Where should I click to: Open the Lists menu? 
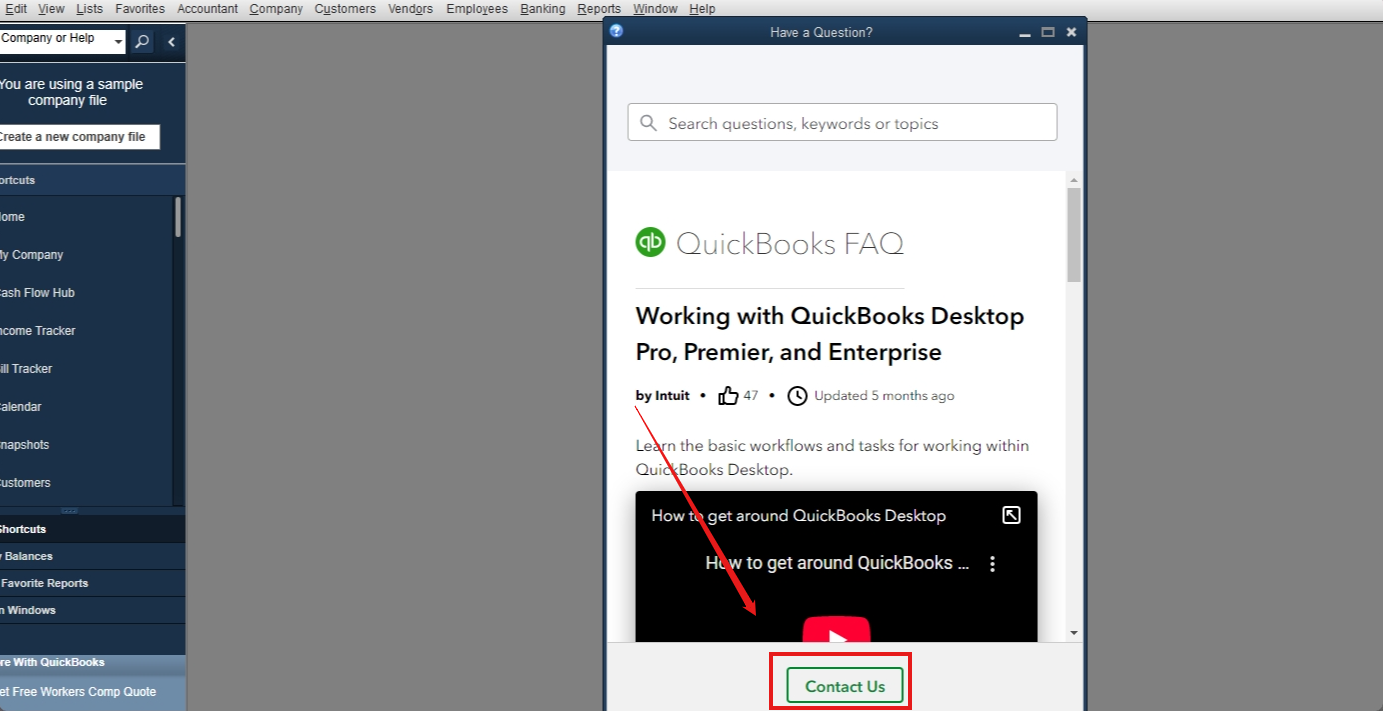point(89,9)
